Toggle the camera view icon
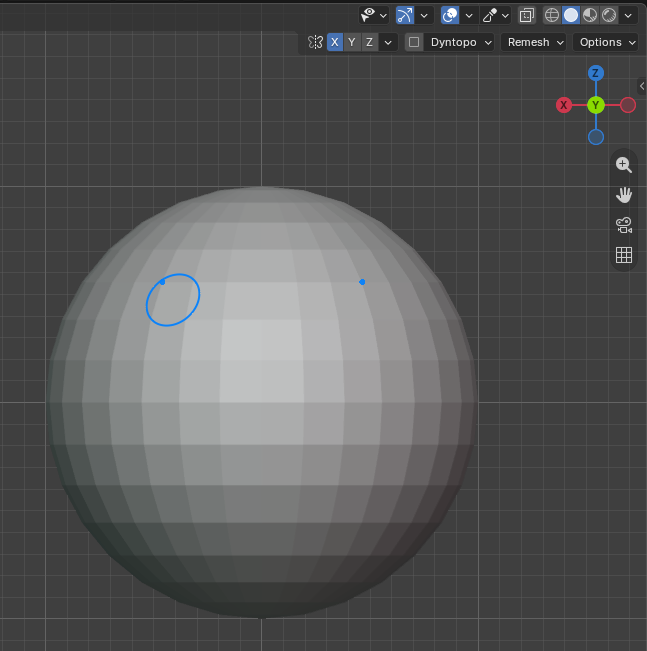The height and width of the screenshot is (651, 647). coord(623,225)
